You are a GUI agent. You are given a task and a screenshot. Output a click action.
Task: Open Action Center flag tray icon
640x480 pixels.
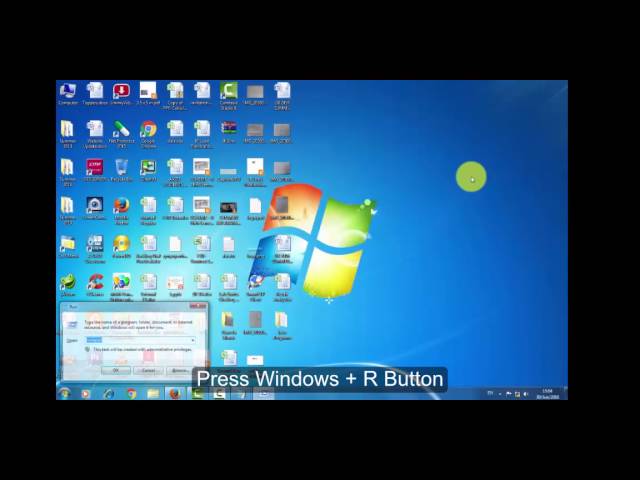tap(509, 394)
